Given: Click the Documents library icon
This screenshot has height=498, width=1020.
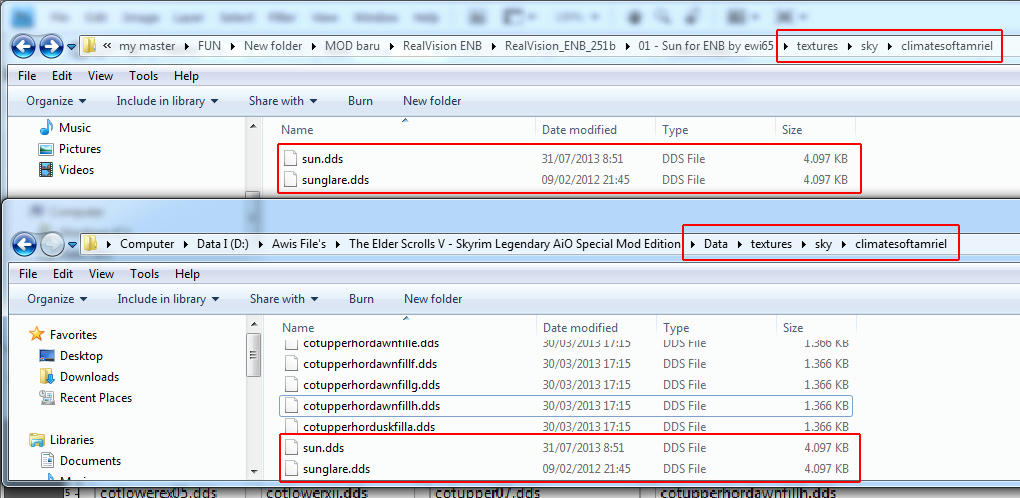Looking at the screenshot, I should click(x=47, y=461).
